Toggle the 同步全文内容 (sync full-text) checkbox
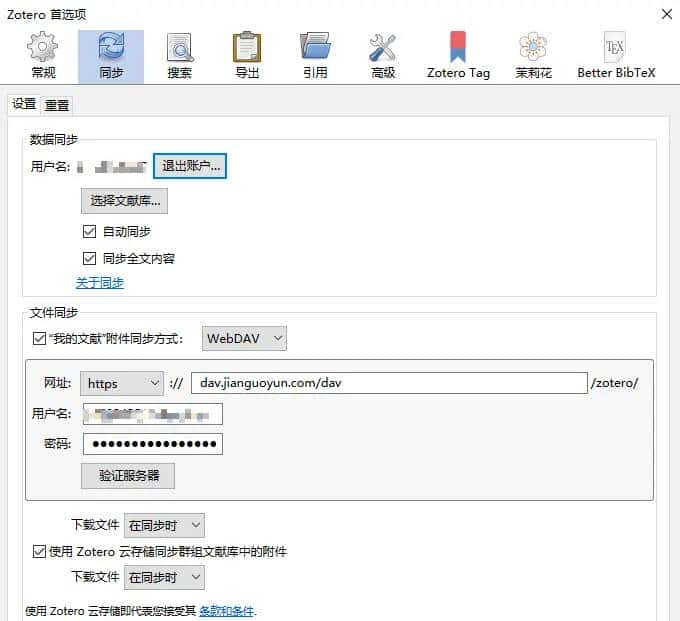 89,258
